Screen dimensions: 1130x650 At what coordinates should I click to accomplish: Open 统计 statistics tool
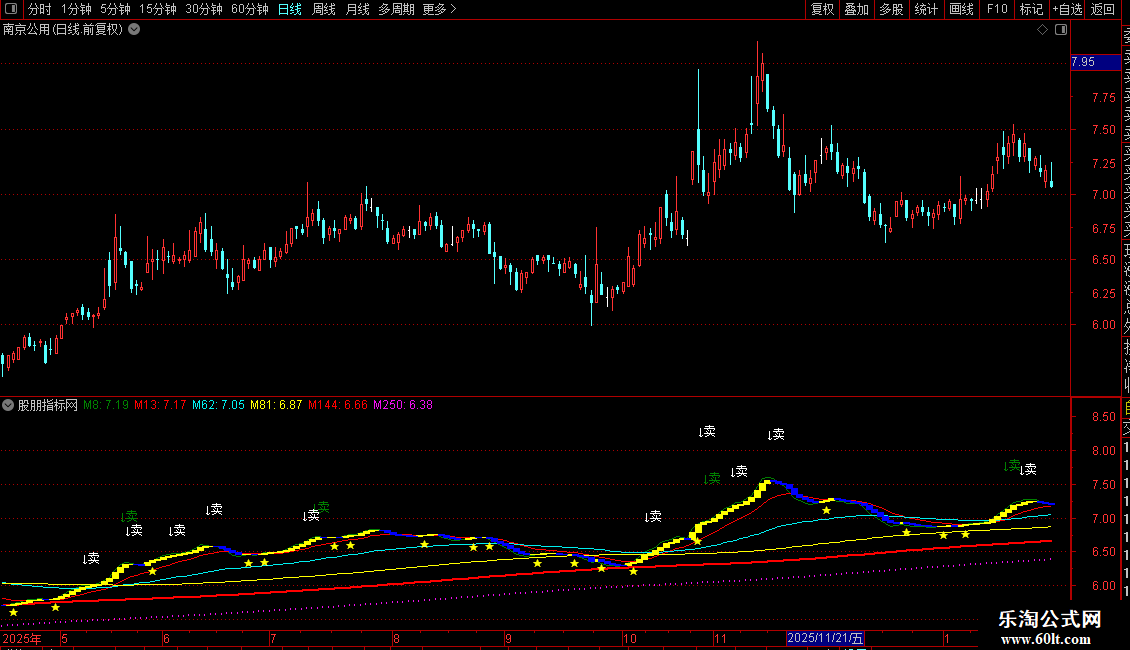click(926, 9)
